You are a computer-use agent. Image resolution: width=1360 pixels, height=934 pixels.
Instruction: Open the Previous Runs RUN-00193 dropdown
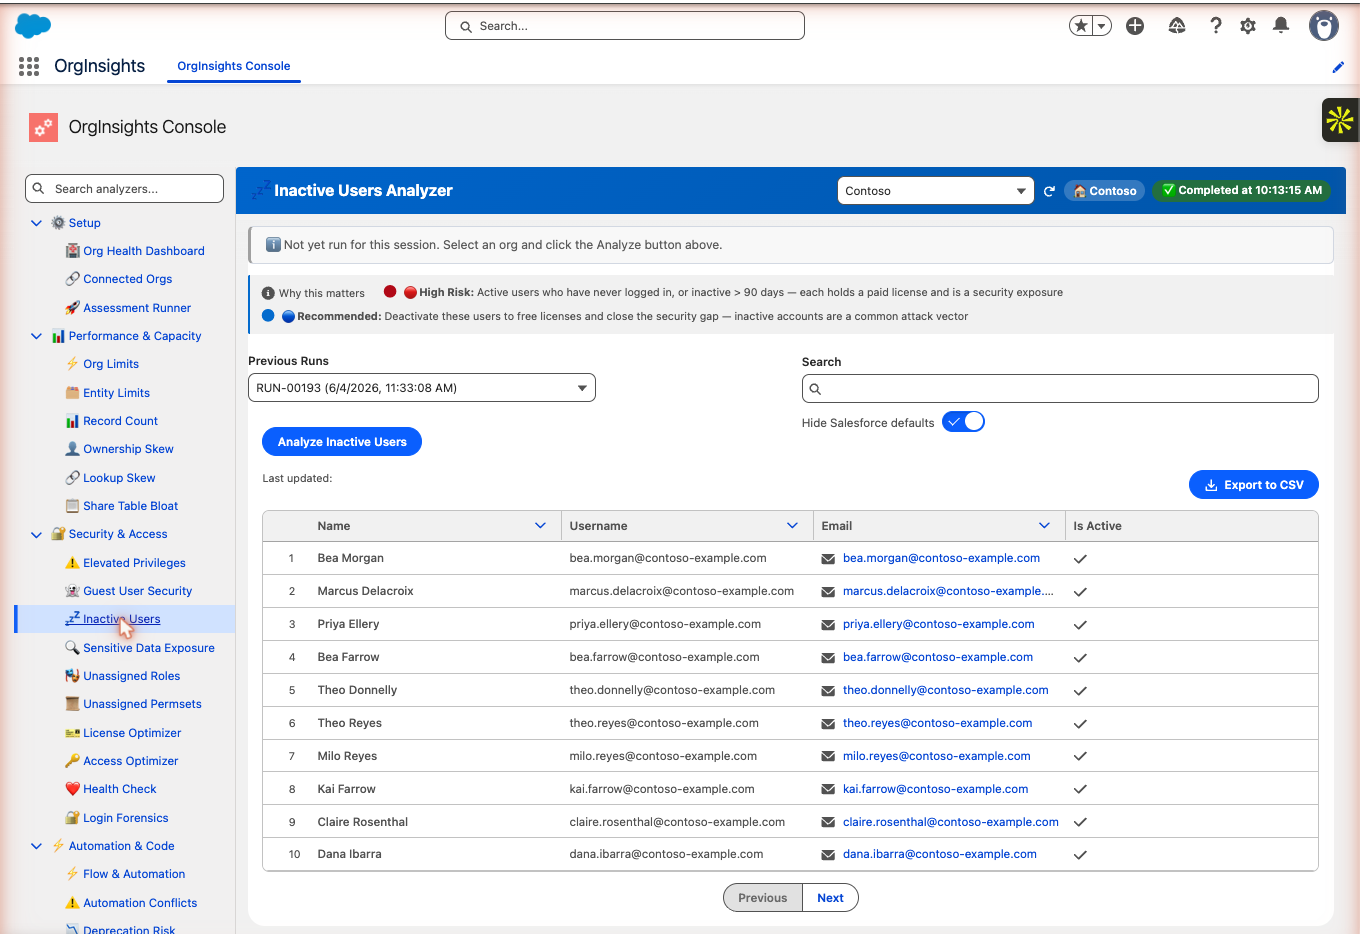(422, 388)
